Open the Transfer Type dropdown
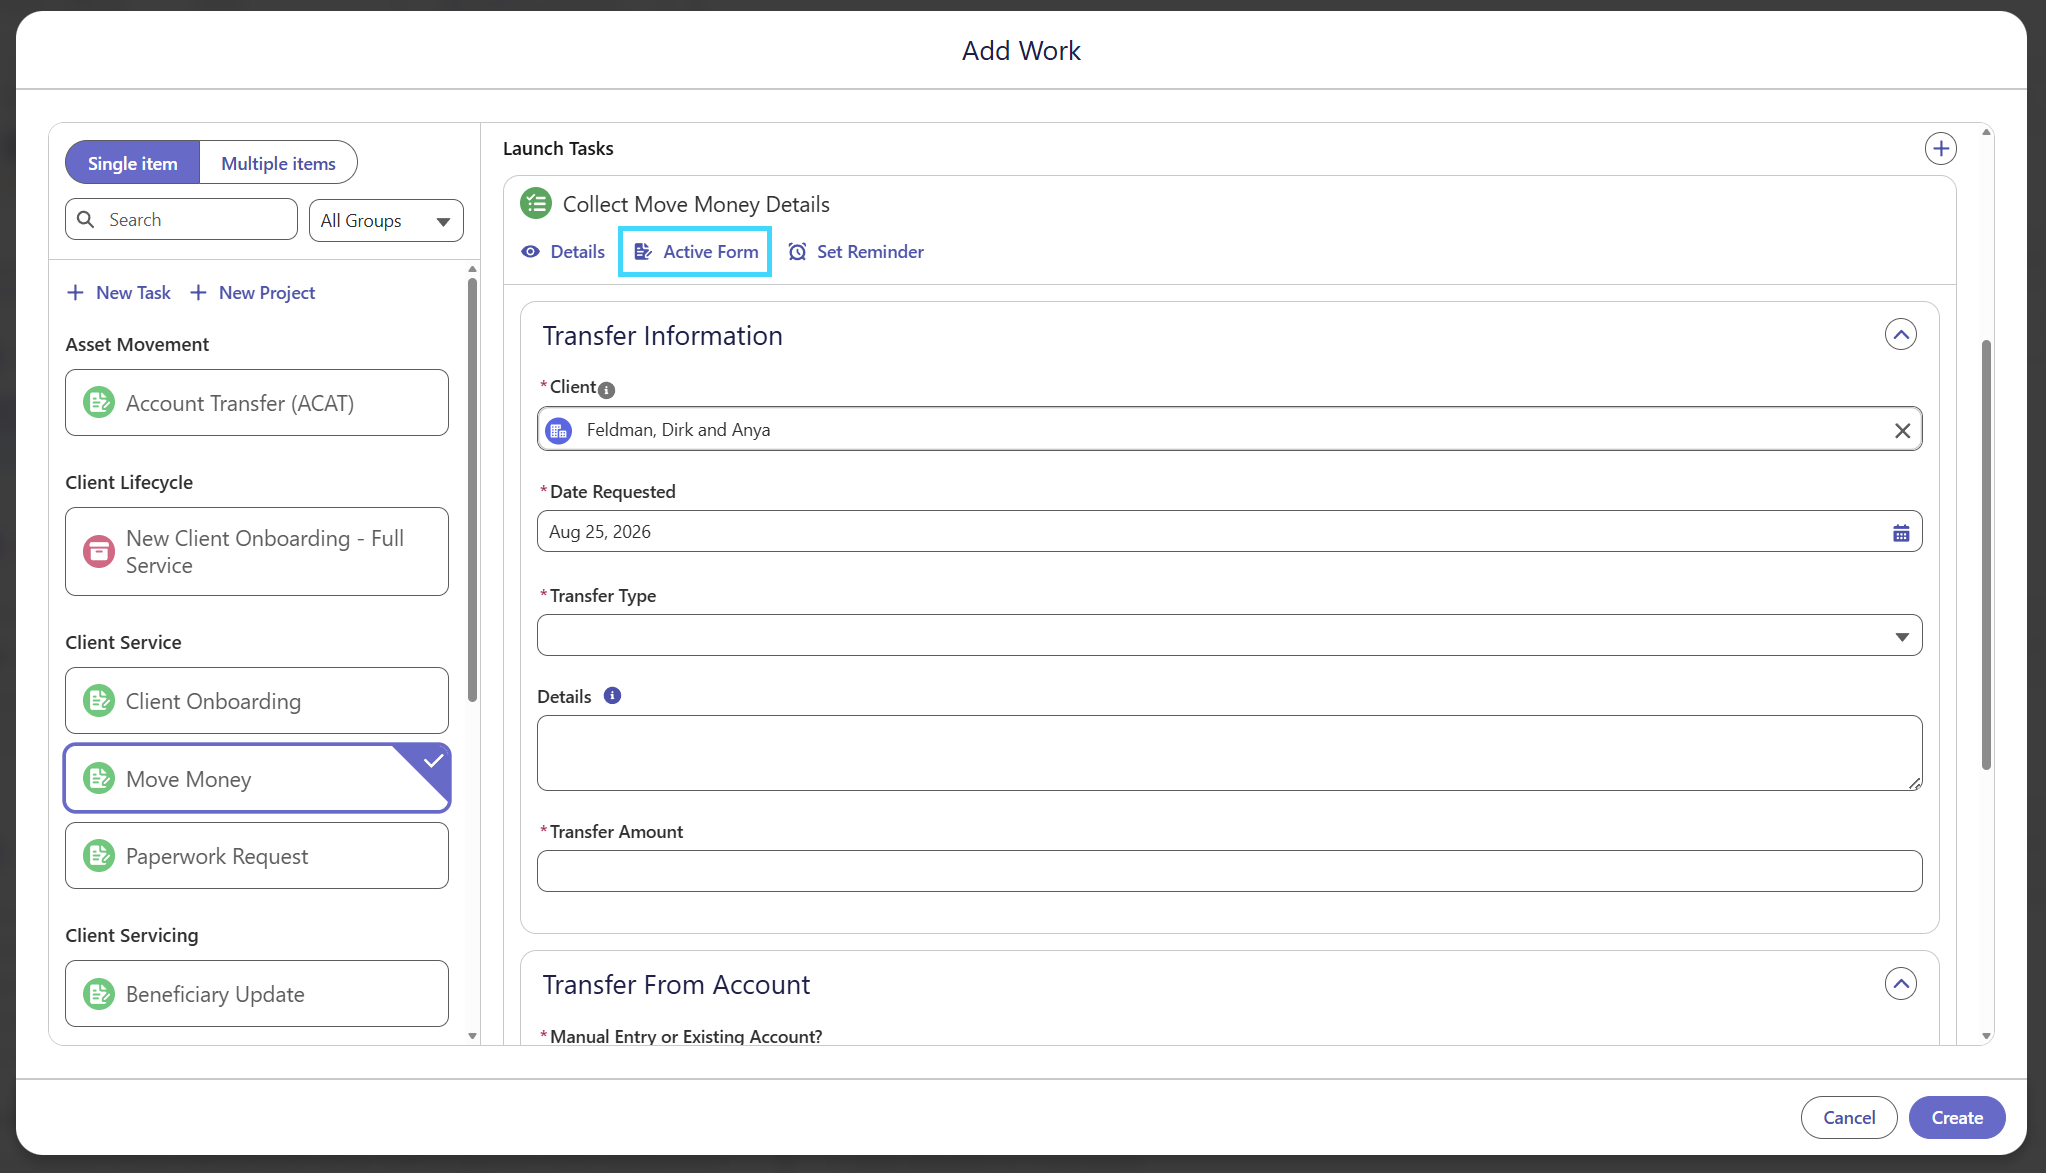This screenshot has height=1173, width=2046. tap(1229, 636)
